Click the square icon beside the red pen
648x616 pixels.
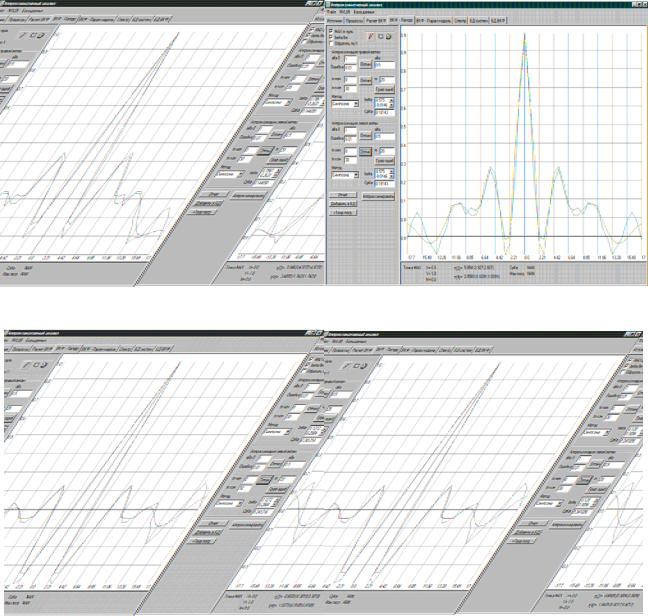pos(381,36)
